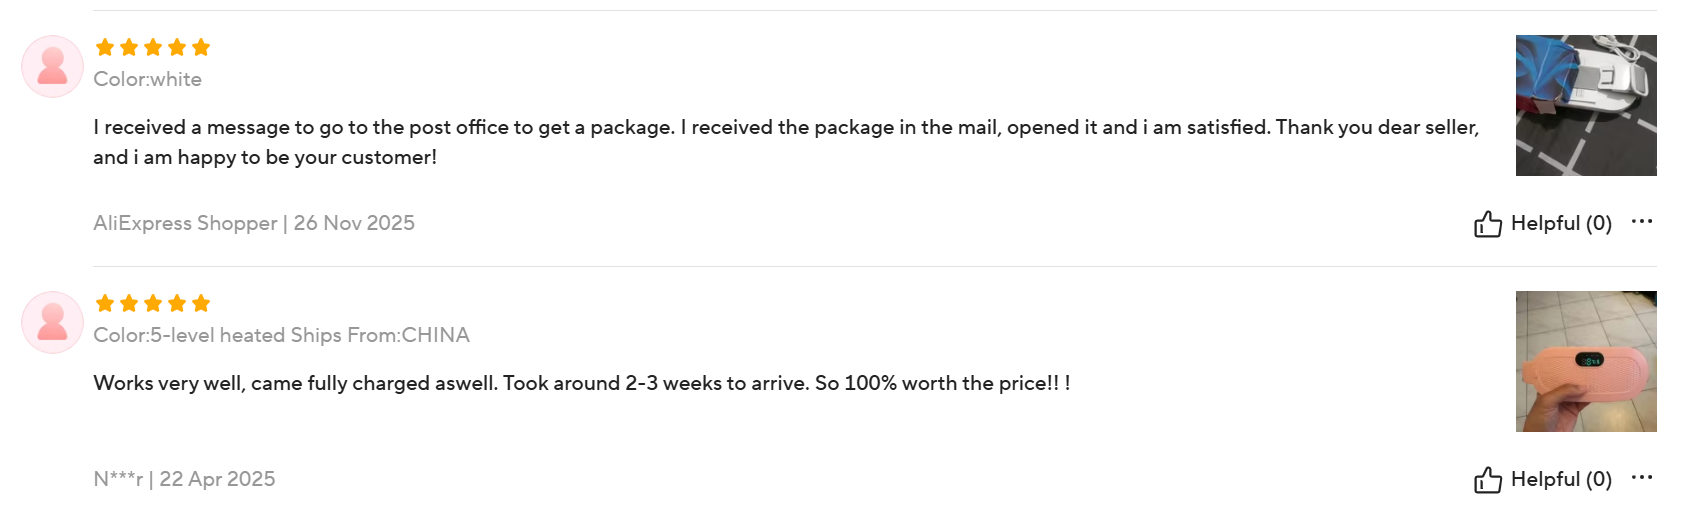Click the avatar beside the Color:white review

coord(52,67)
